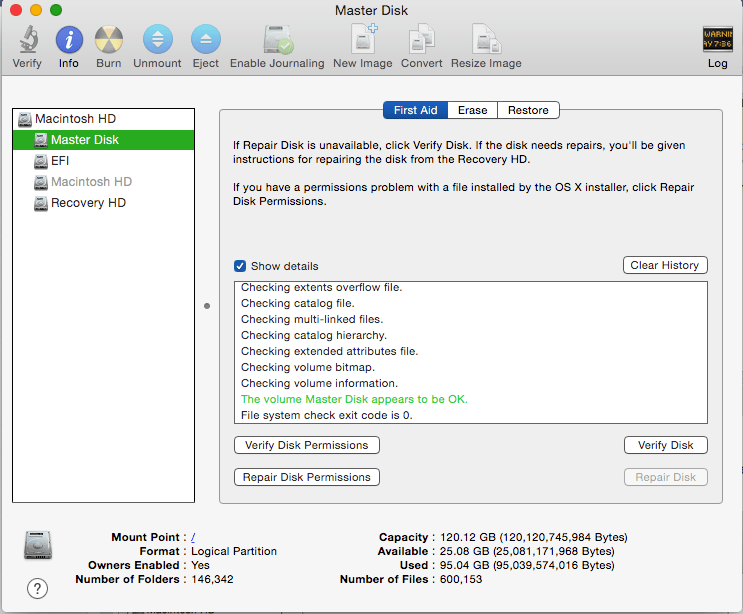
Task: Click the Burn disc icon
Action: coord(109,39)
